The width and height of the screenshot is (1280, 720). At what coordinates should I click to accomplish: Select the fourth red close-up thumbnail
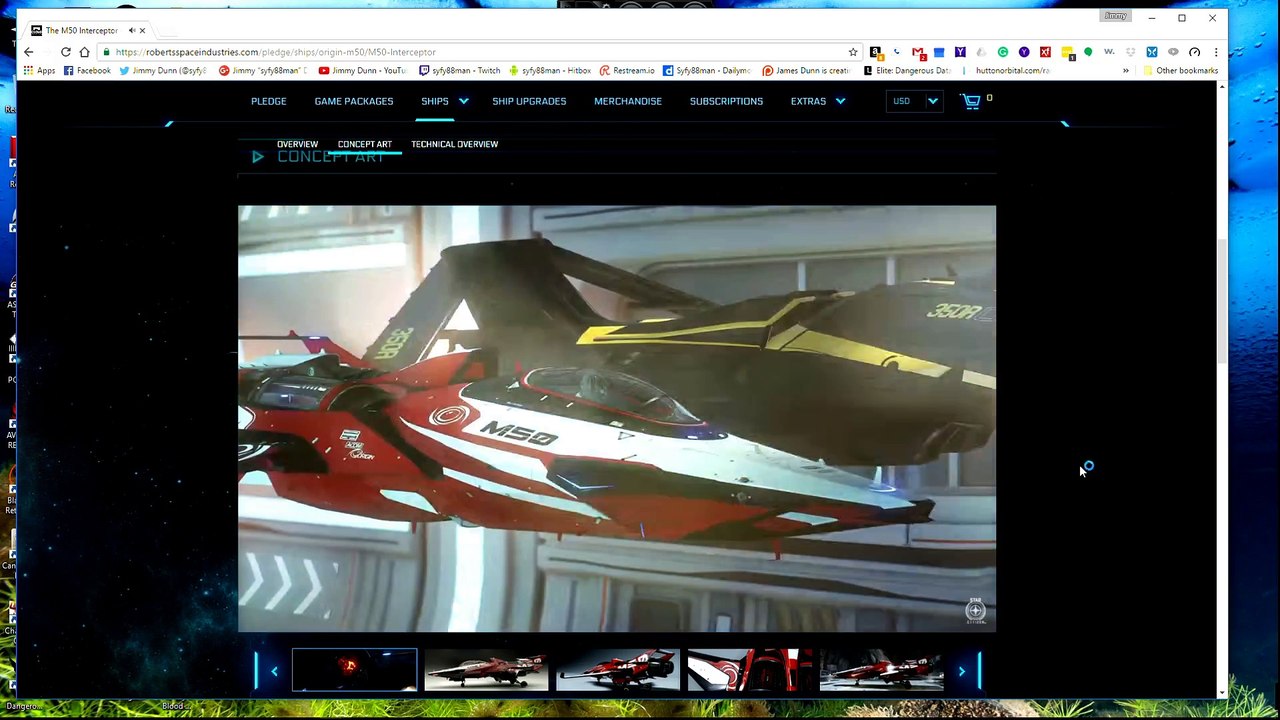coord(750,670)
